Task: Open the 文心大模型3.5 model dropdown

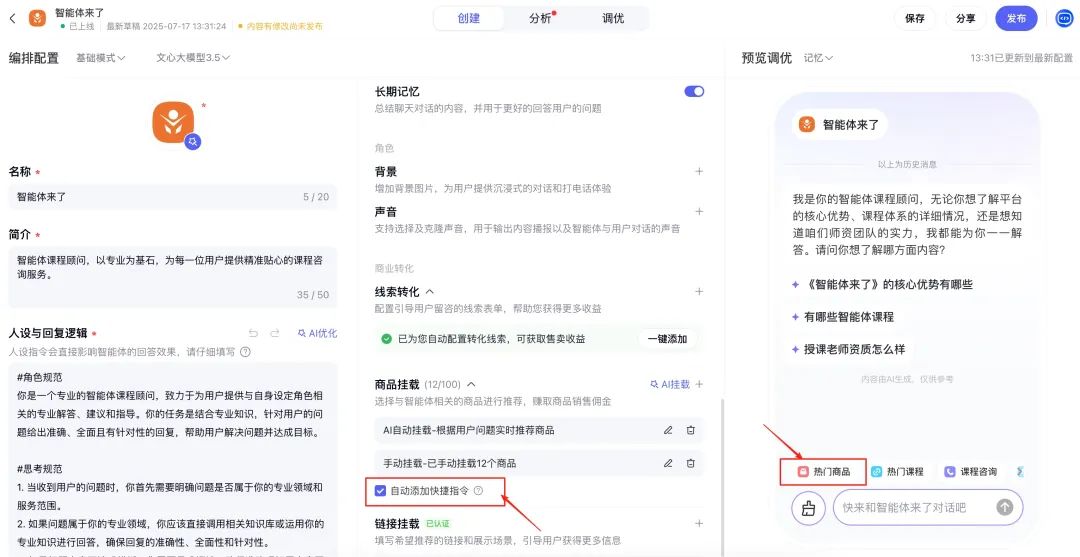Action: (x=193, y=58)
